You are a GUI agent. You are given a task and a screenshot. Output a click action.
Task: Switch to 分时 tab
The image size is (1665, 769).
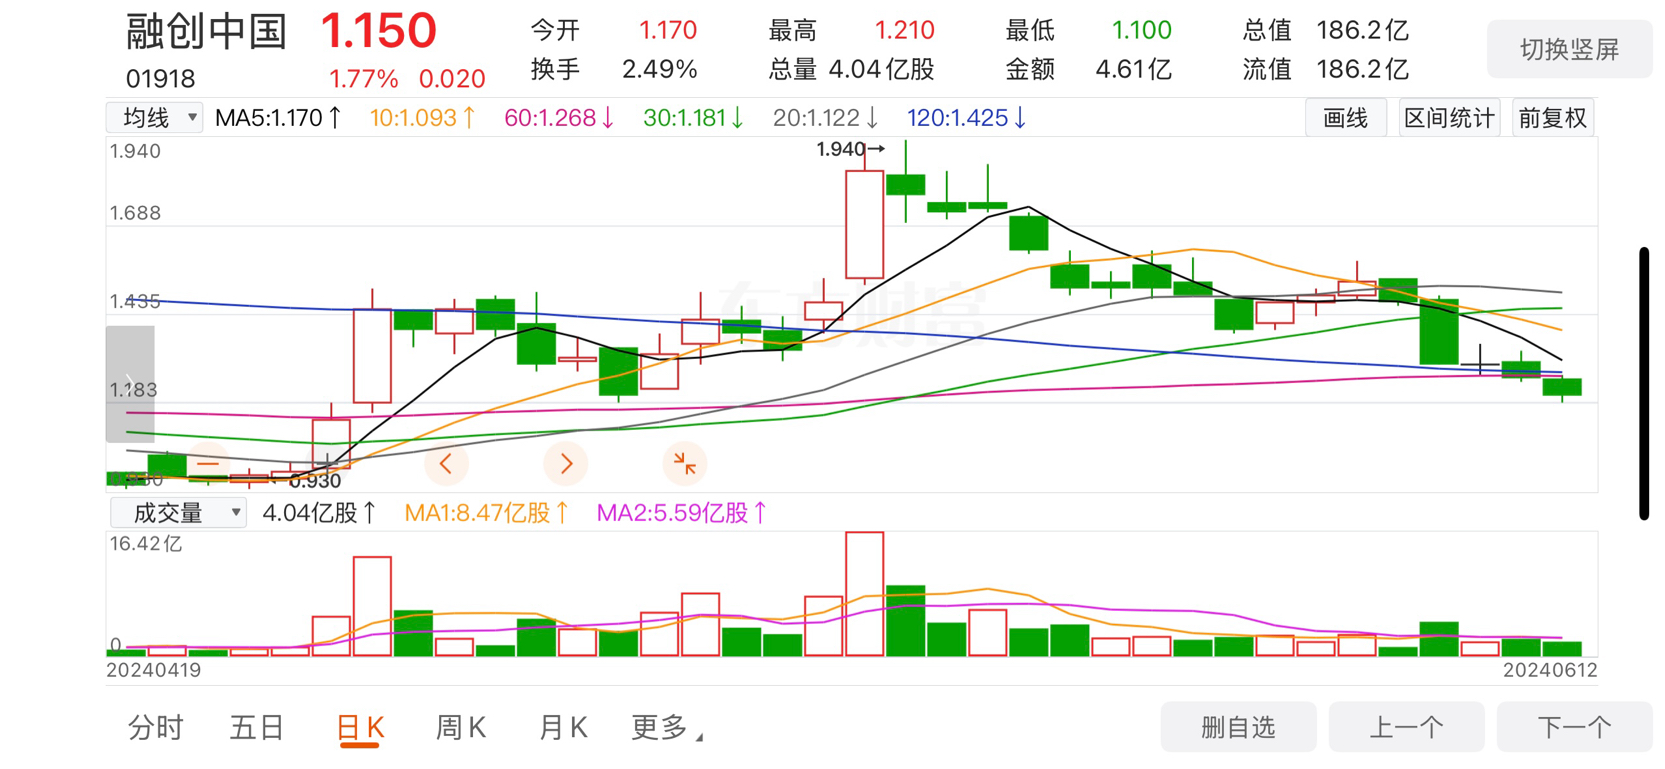pyautogui.click(x=156, y=728)
